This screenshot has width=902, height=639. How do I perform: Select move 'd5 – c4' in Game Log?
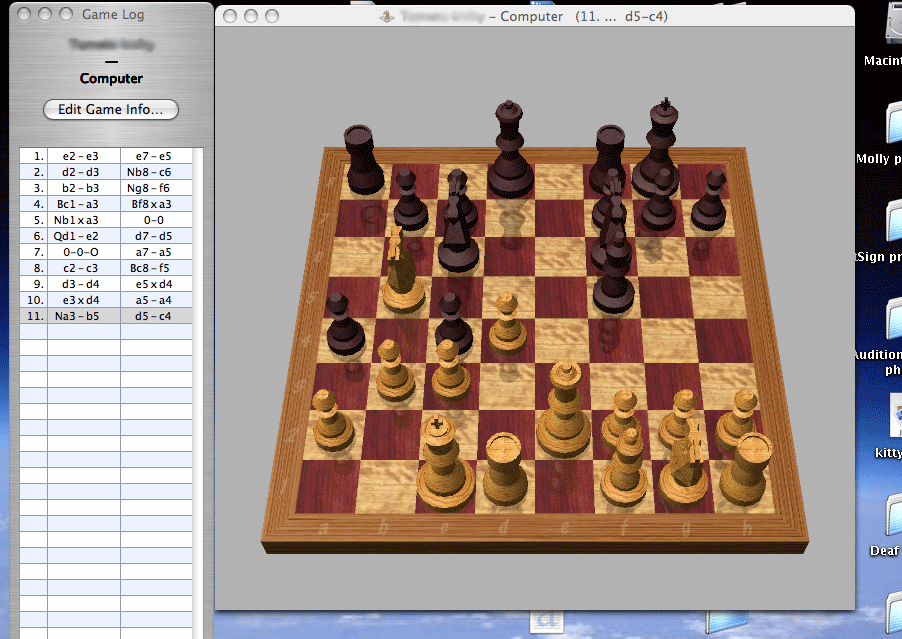pos(153,317)
